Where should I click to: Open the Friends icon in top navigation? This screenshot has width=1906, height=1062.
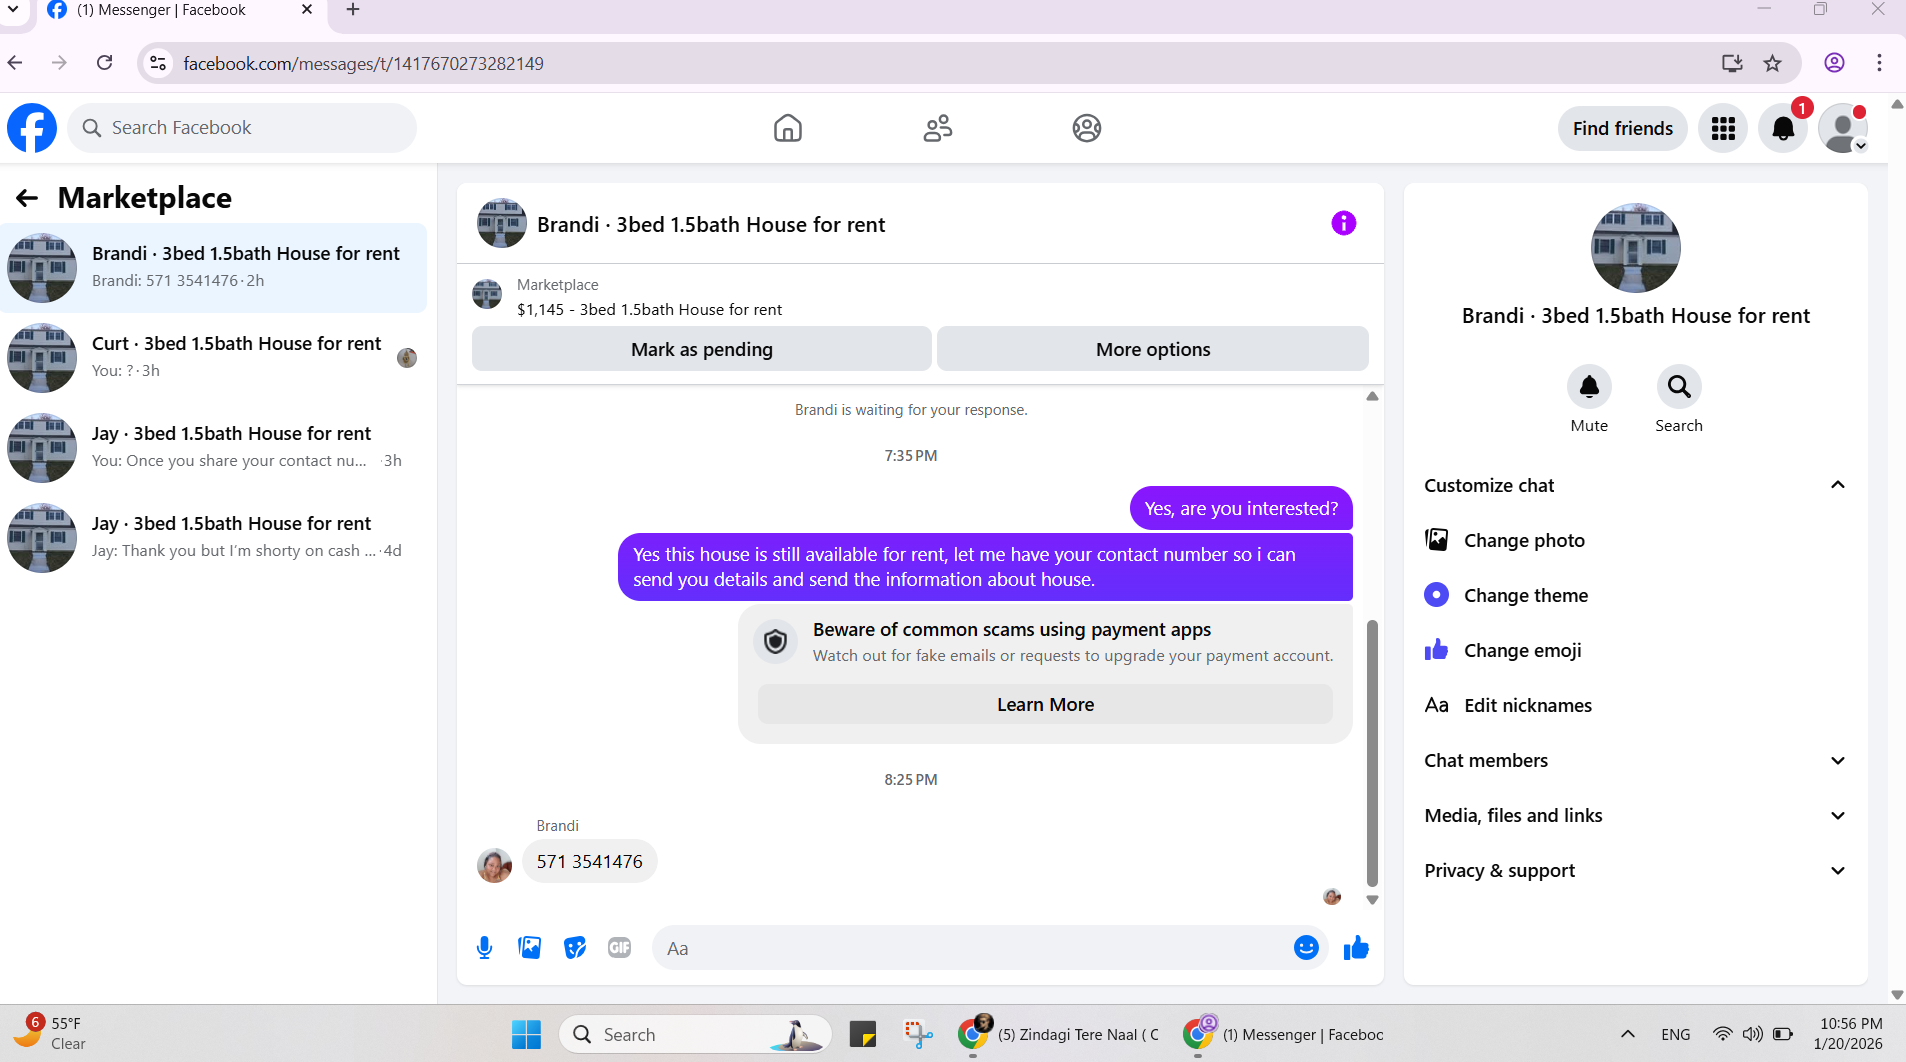click(x=938, y=128)
